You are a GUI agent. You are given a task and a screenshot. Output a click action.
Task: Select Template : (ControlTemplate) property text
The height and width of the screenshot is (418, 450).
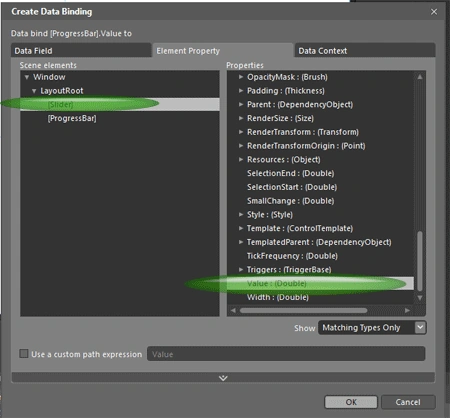(300, 228)
